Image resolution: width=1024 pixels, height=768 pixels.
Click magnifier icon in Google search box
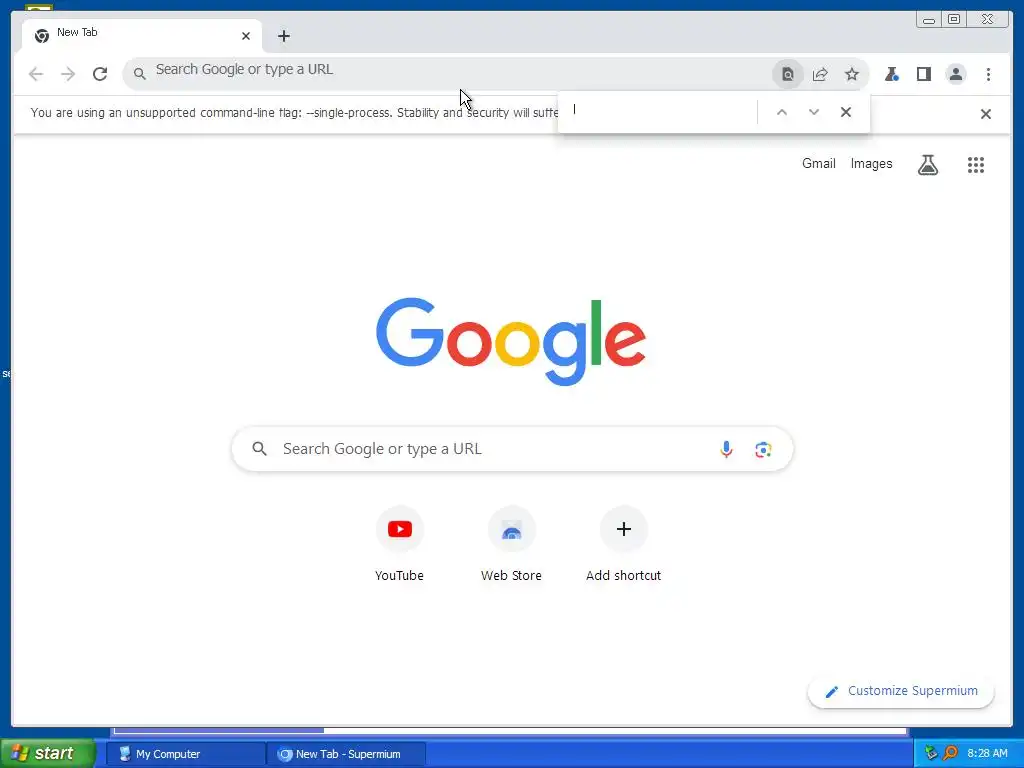[259, 449]
